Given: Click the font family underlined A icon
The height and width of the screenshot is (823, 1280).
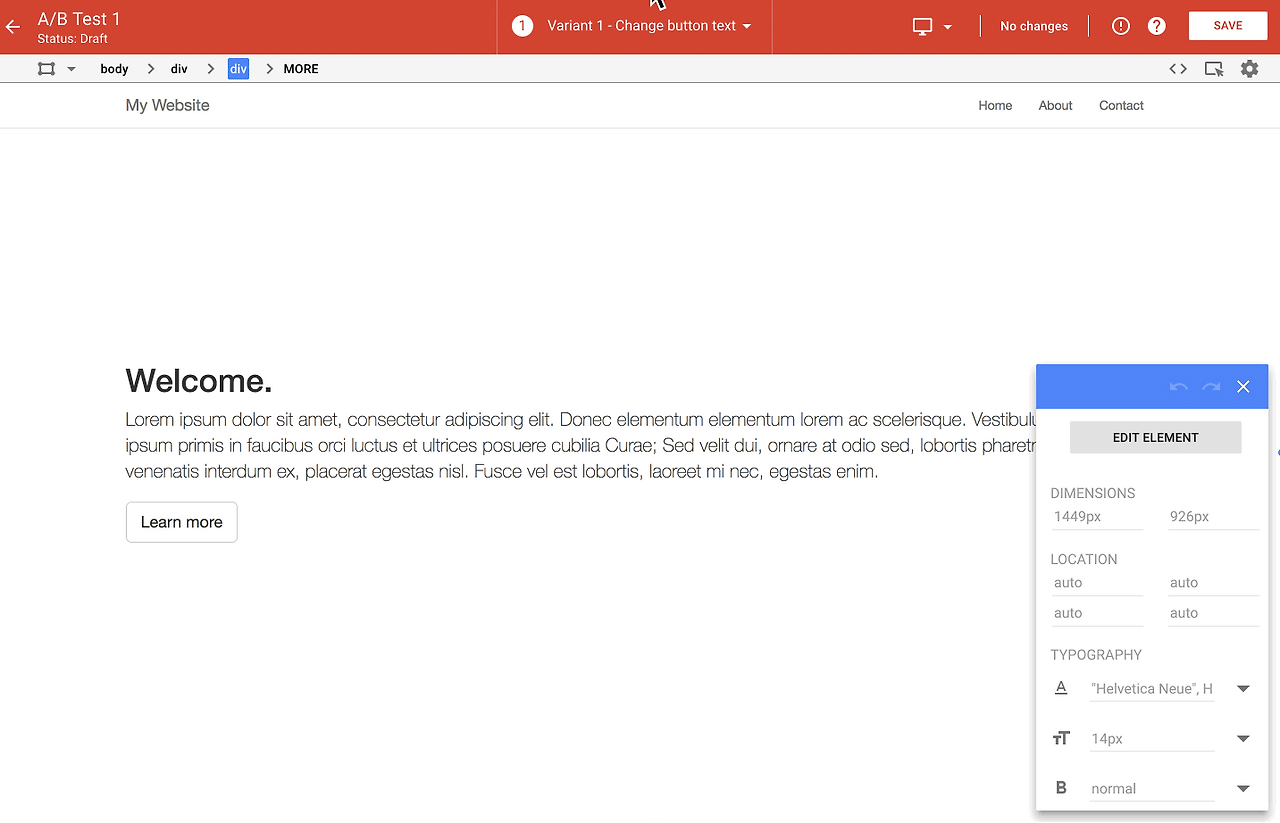Looking at the screenshot, I should point(1061,688).
